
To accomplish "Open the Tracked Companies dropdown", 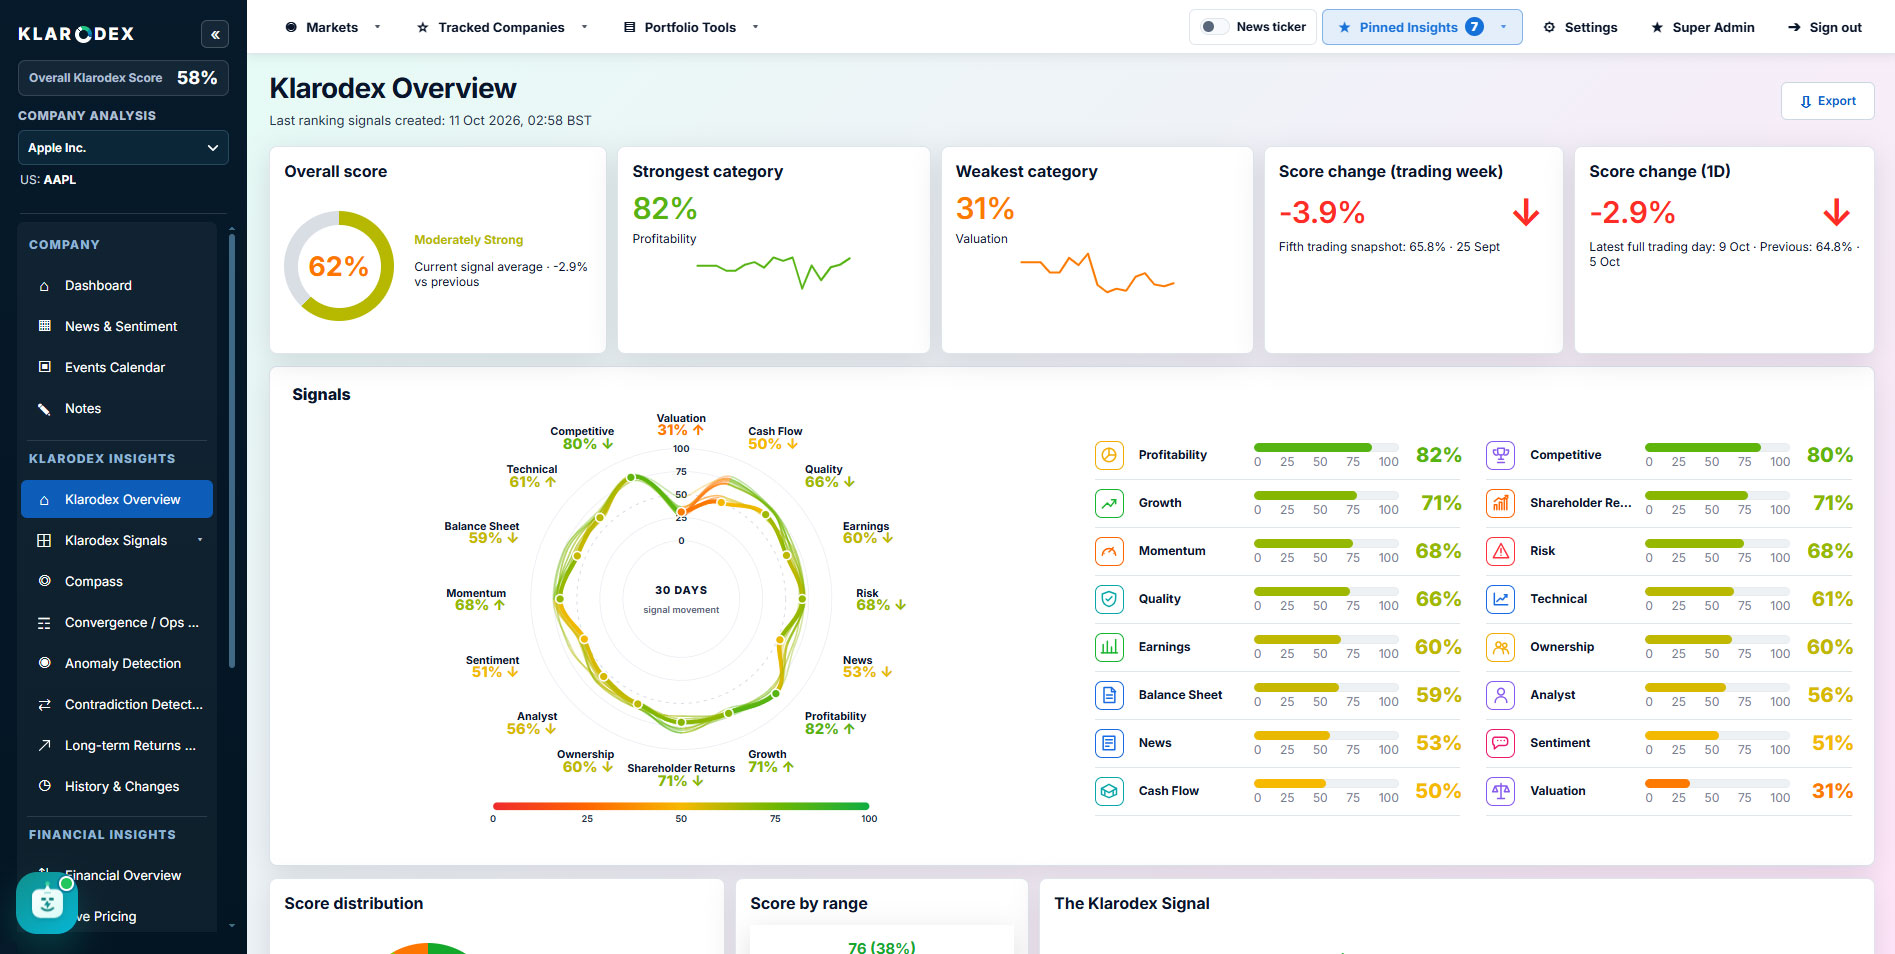I will [502, 27].
